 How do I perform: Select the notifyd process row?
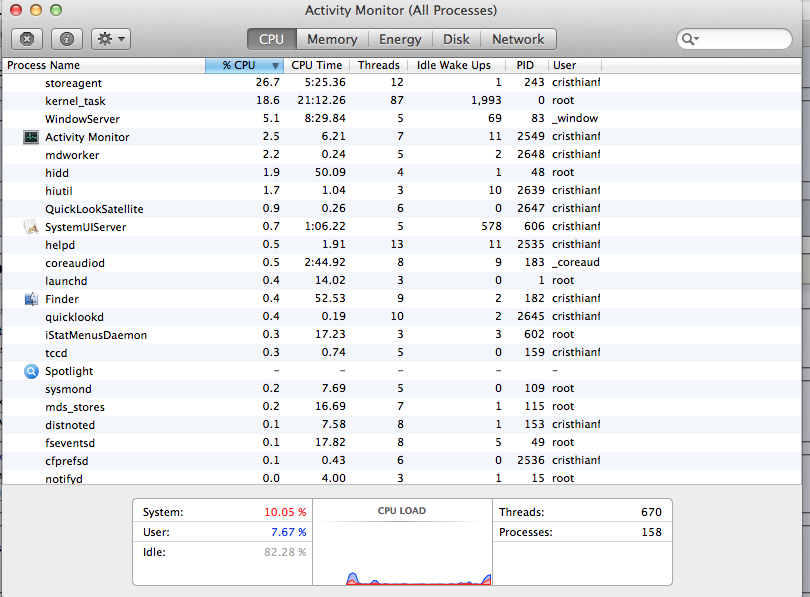[x=402, y=478]
